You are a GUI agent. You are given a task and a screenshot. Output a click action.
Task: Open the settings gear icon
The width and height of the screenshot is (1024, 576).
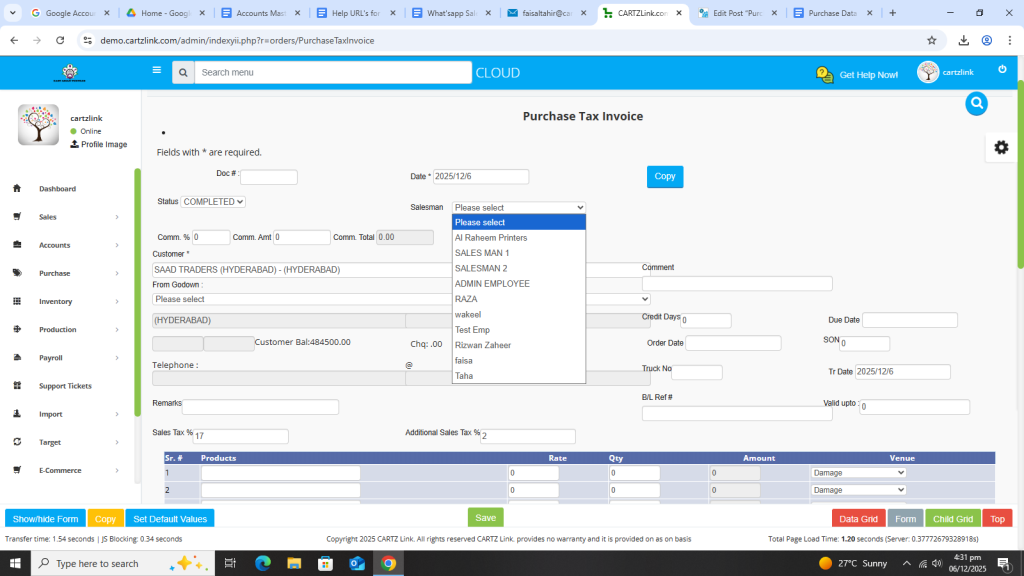(x=1000, y=147)
